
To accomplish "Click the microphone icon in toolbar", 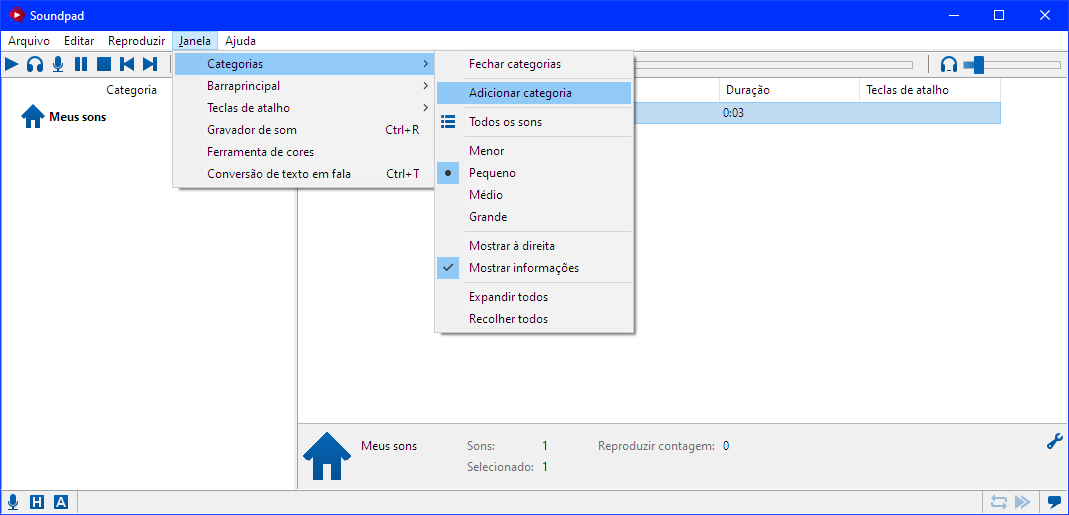I will tap(58, 64).
